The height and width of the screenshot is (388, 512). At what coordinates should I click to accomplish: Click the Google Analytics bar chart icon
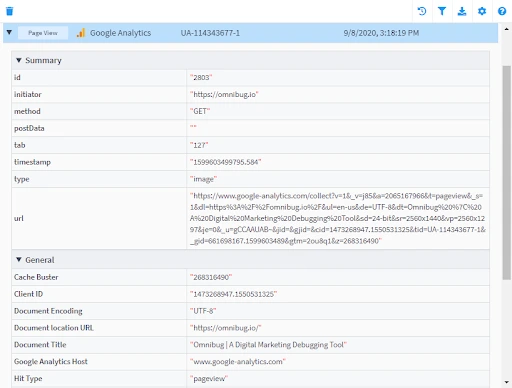tap(81, 33)
